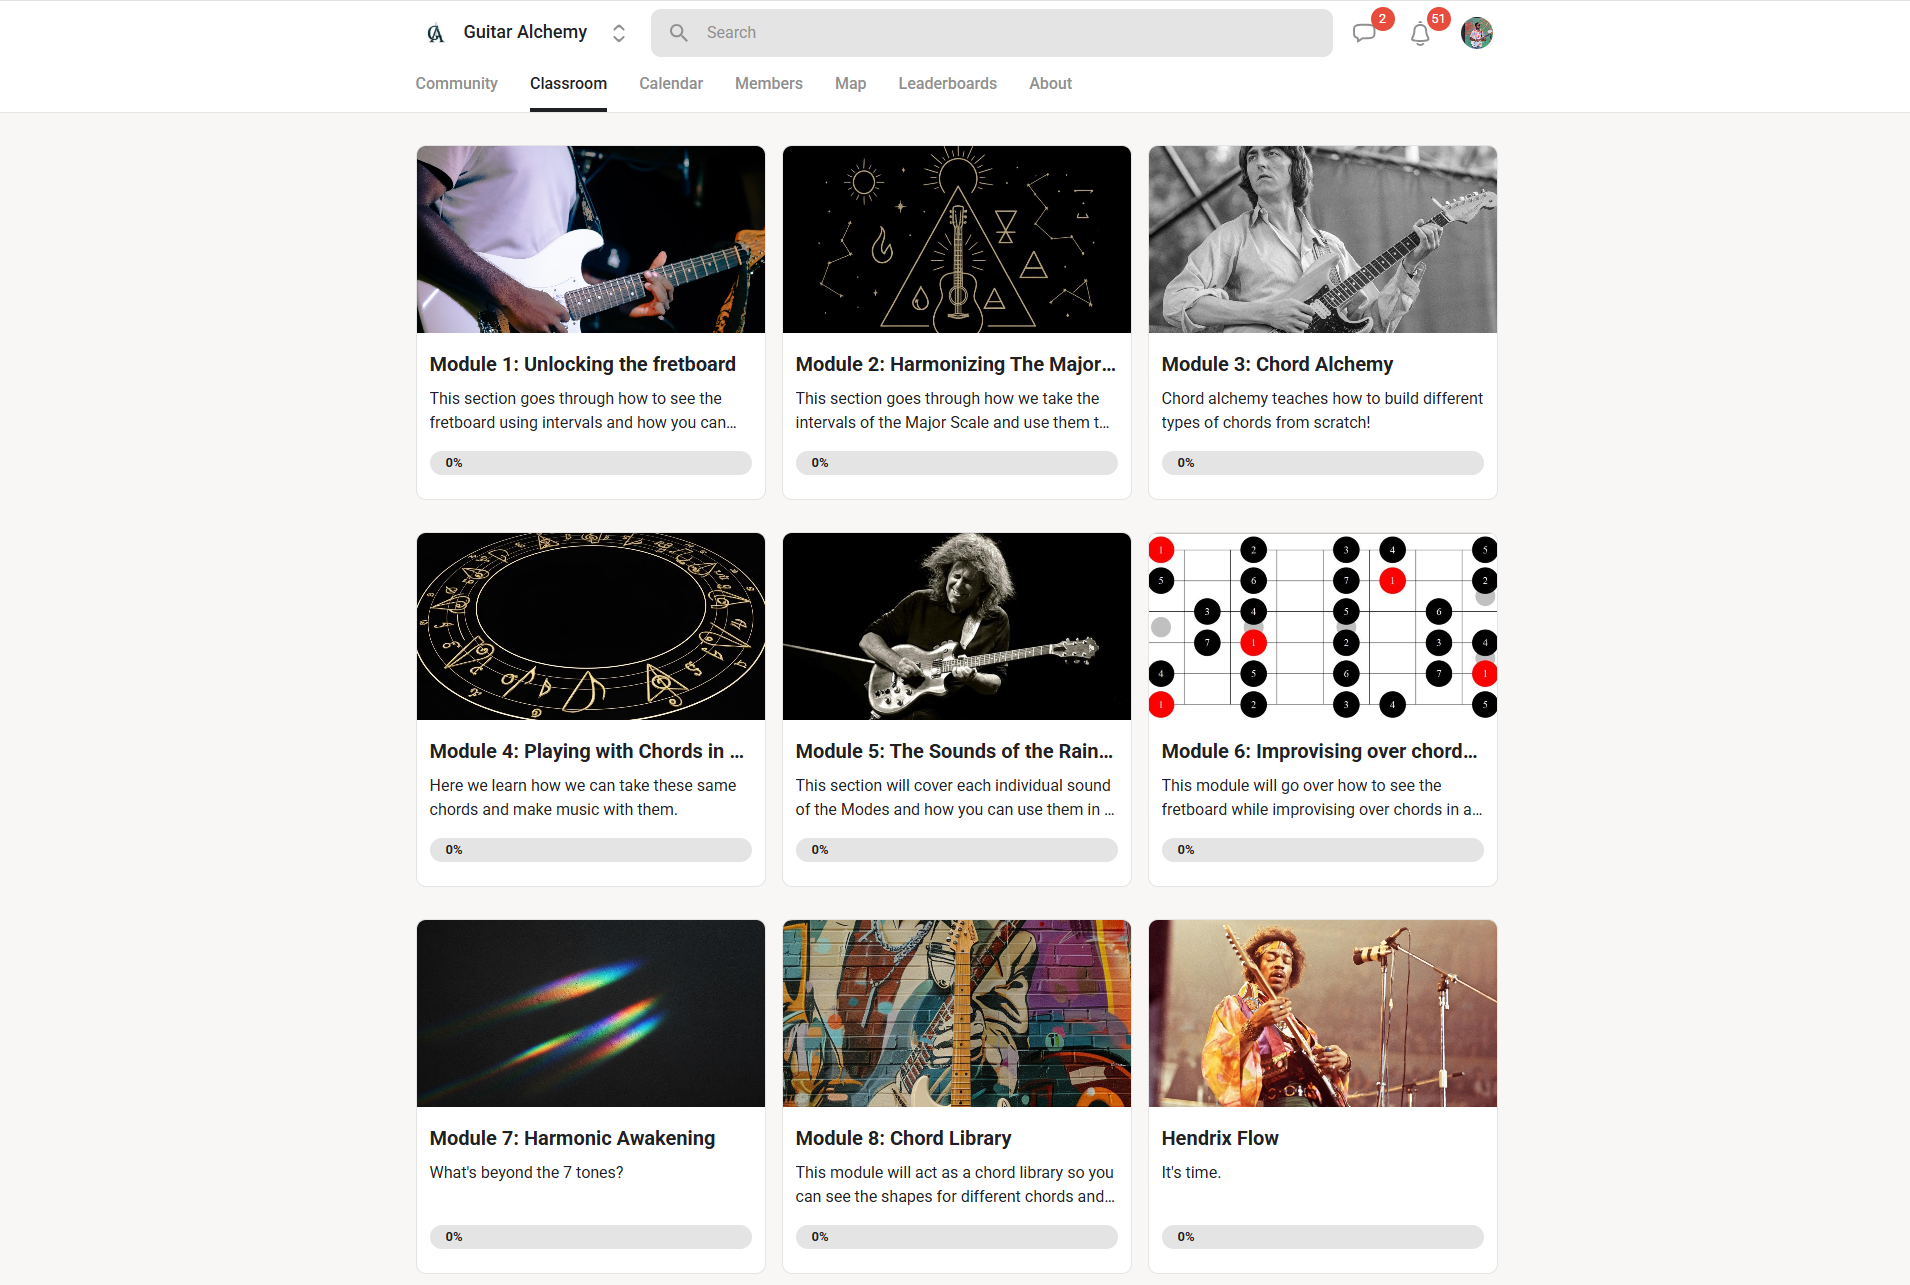The image size is (1910, 1285).
Task: Open Module 1: Unlocking the fretboard title
Action: pos(583,365)
